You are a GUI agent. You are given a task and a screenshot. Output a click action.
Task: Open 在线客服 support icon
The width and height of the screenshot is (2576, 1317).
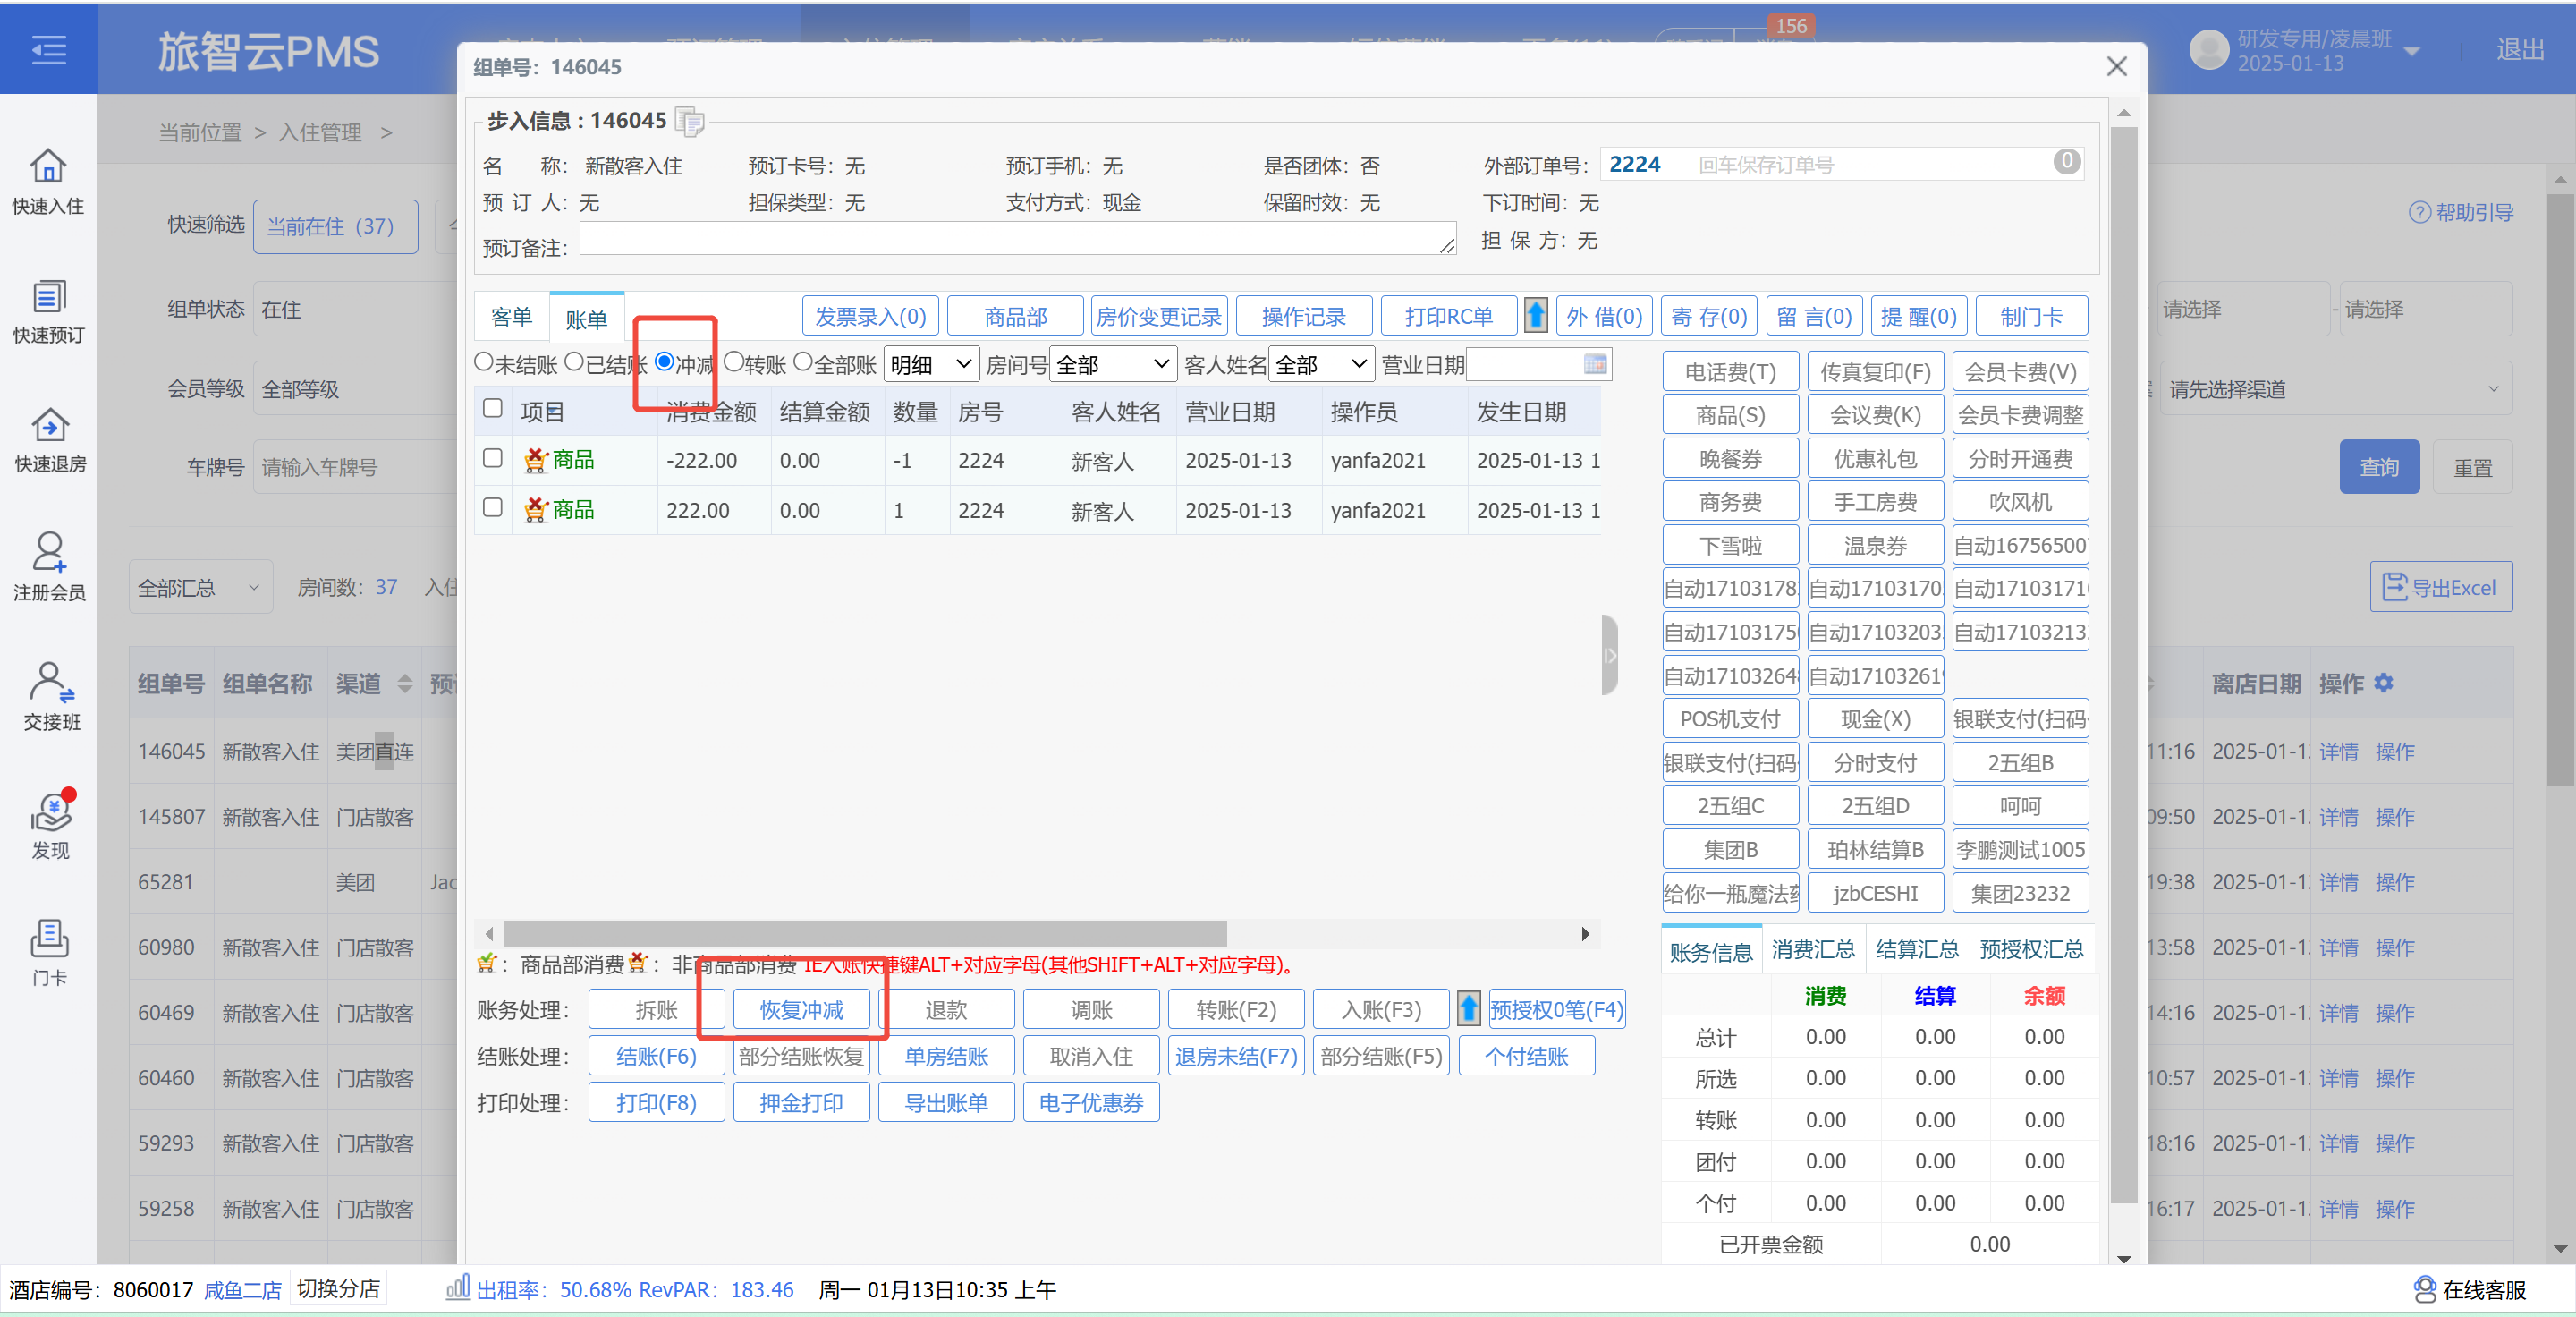[2424, 1290]
